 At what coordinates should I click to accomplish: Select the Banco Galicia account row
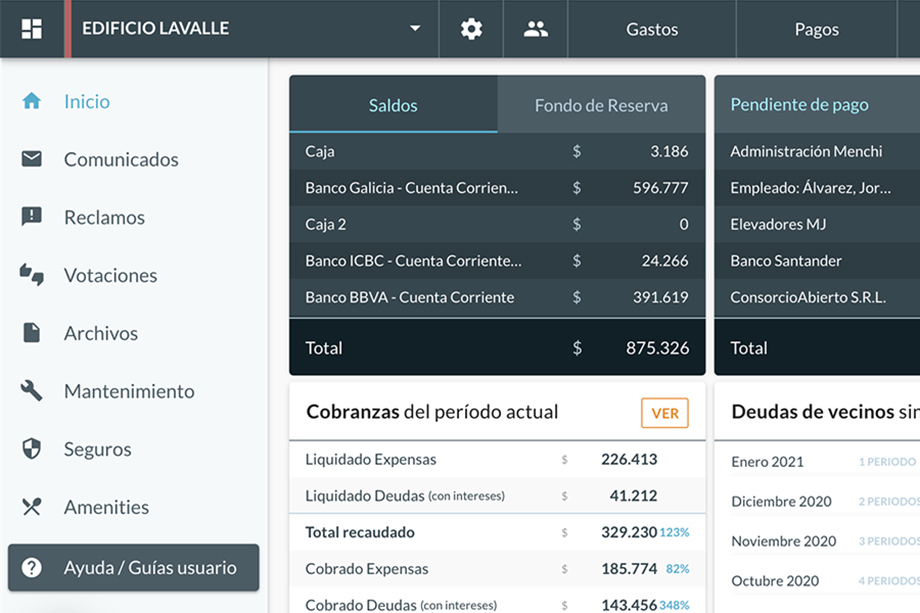pos(497,187)
